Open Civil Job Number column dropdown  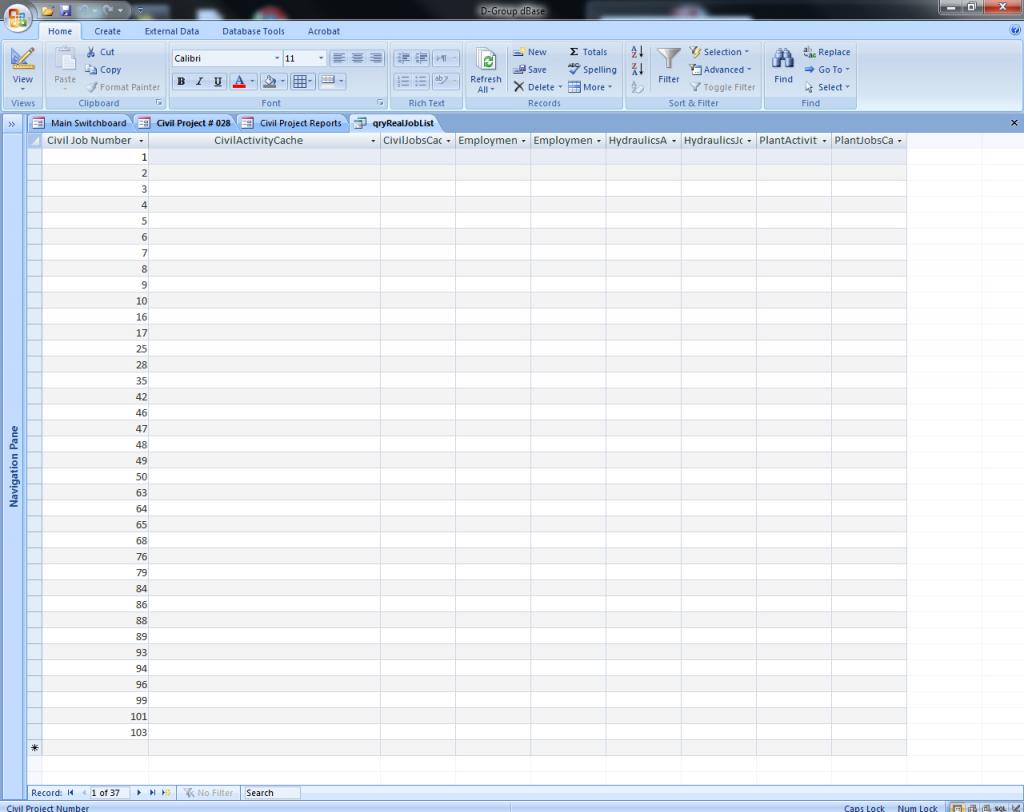click(141, 141)
